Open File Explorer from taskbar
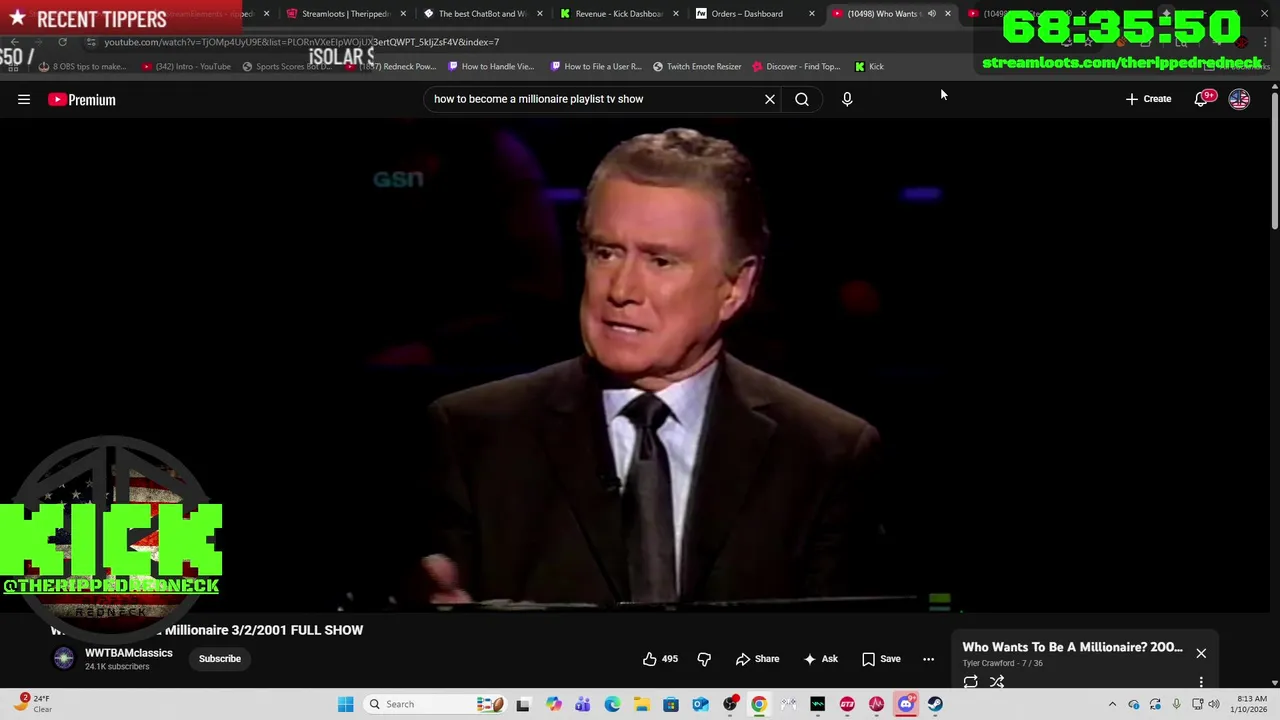 pyautogui.click(x=641, y=704)
